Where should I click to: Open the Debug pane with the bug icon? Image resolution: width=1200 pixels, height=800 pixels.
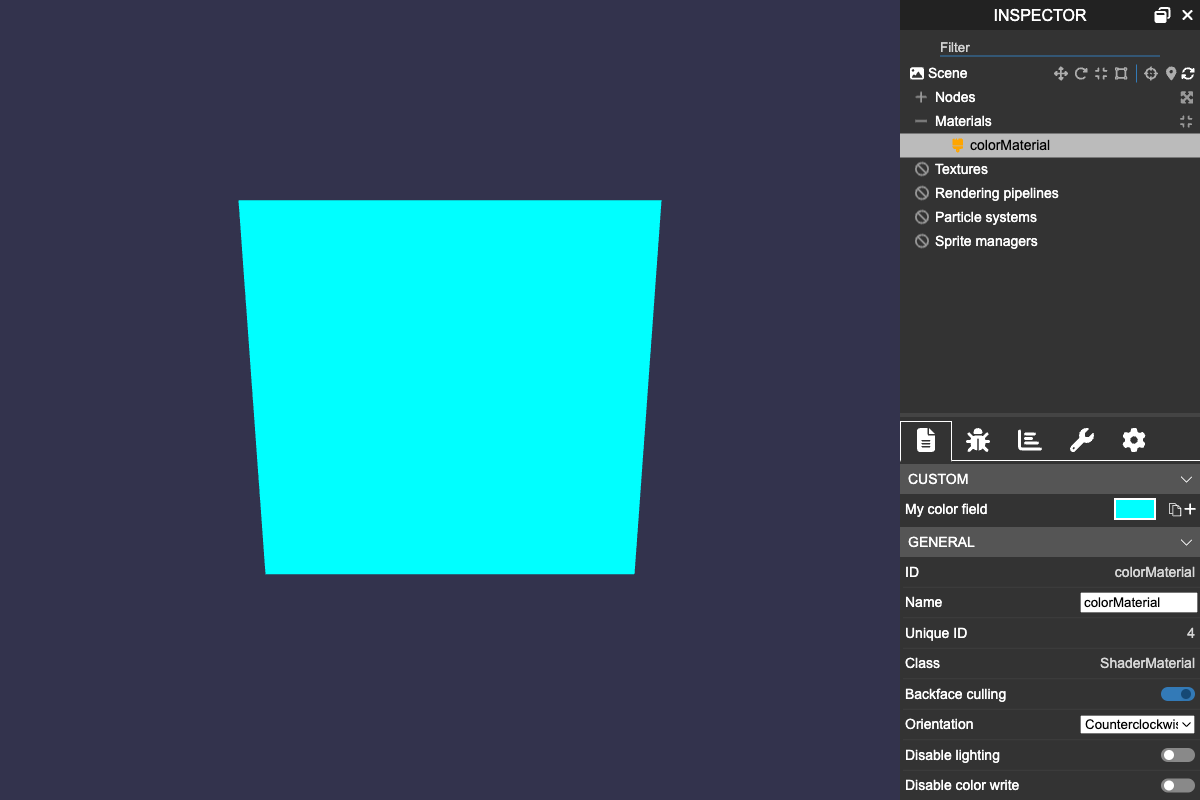pyautogui.click(x=977, y=440)
